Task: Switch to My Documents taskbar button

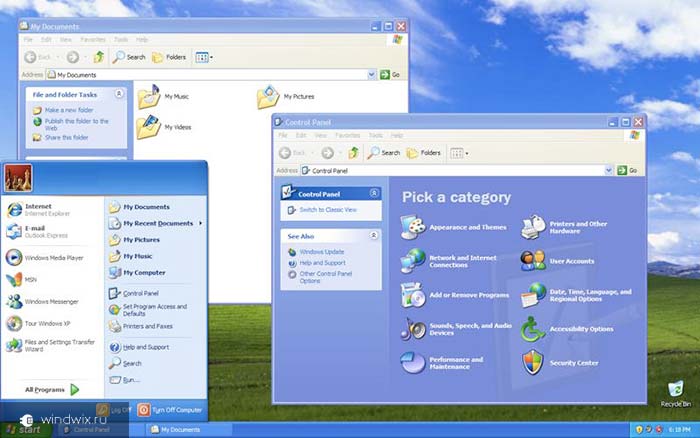Action: [x=188, y=430]
